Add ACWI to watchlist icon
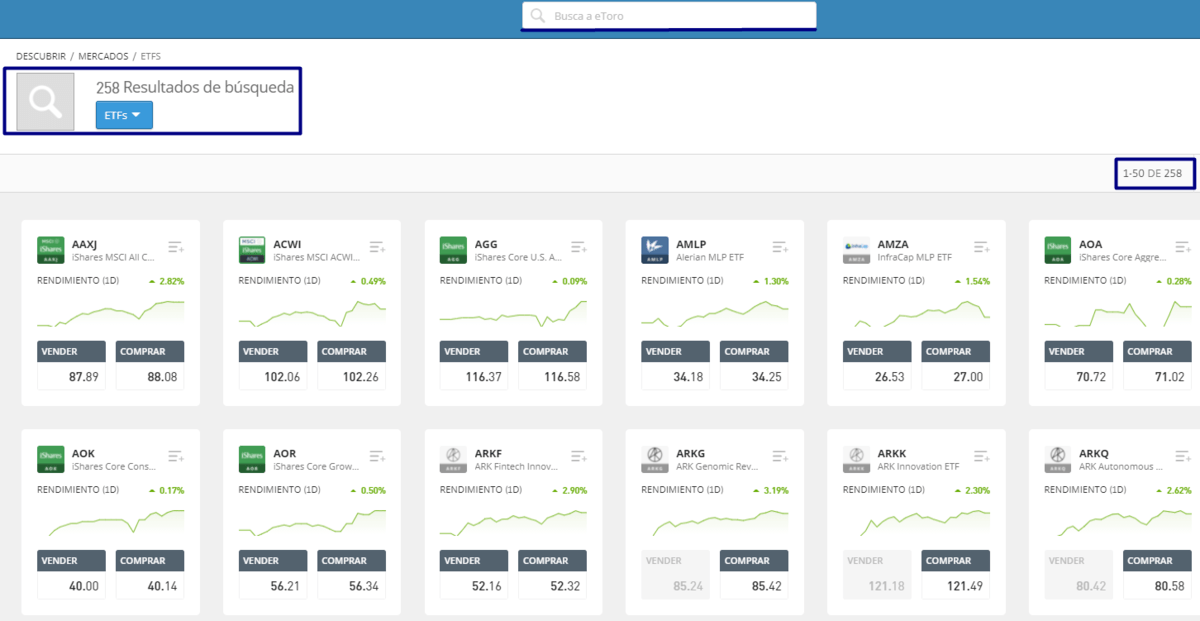Screen dimensions: 1200x621 [377, 247]
